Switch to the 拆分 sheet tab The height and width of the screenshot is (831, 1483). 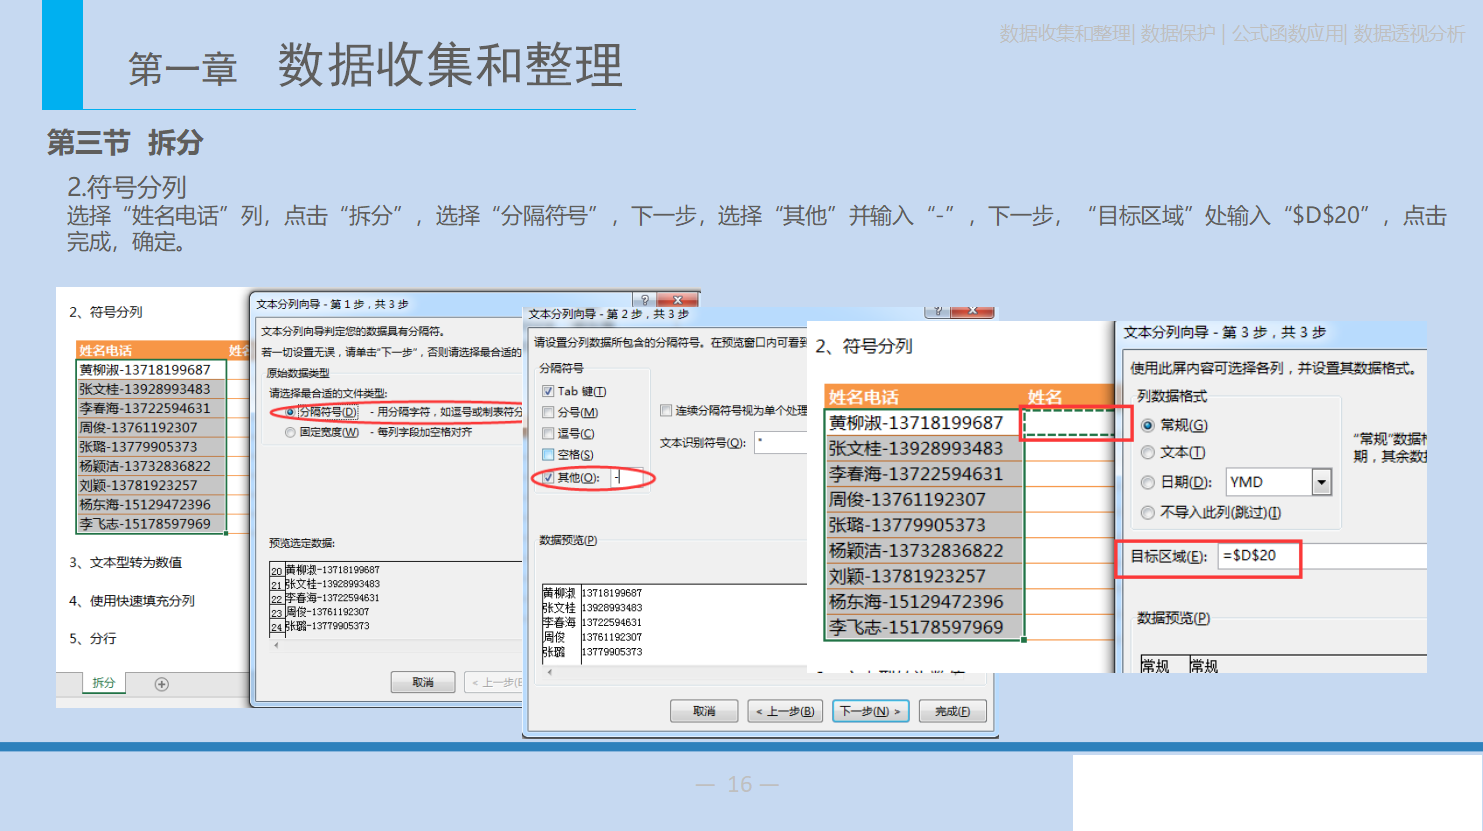click(104, 683)
